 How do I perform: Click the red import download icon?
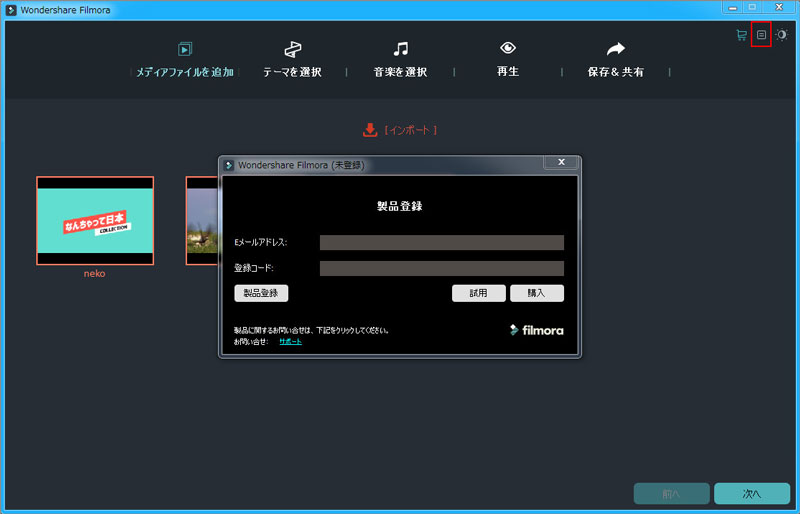370,130
